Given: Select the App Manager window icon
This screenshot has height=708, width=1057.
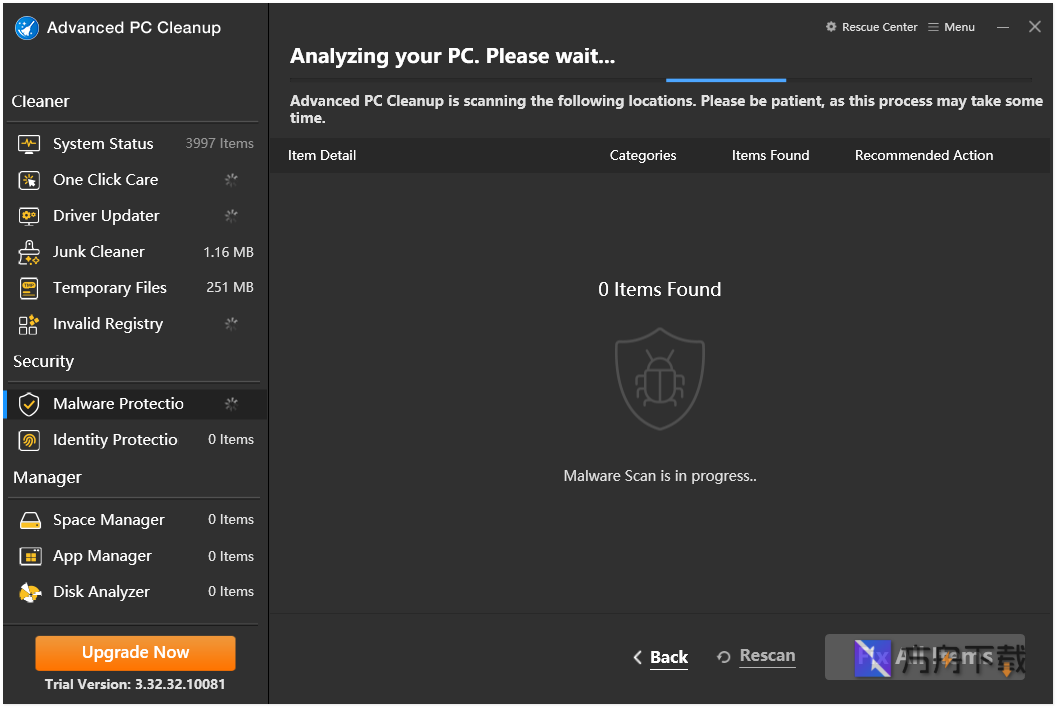Looking at the screenshot, I should point(30,556).
